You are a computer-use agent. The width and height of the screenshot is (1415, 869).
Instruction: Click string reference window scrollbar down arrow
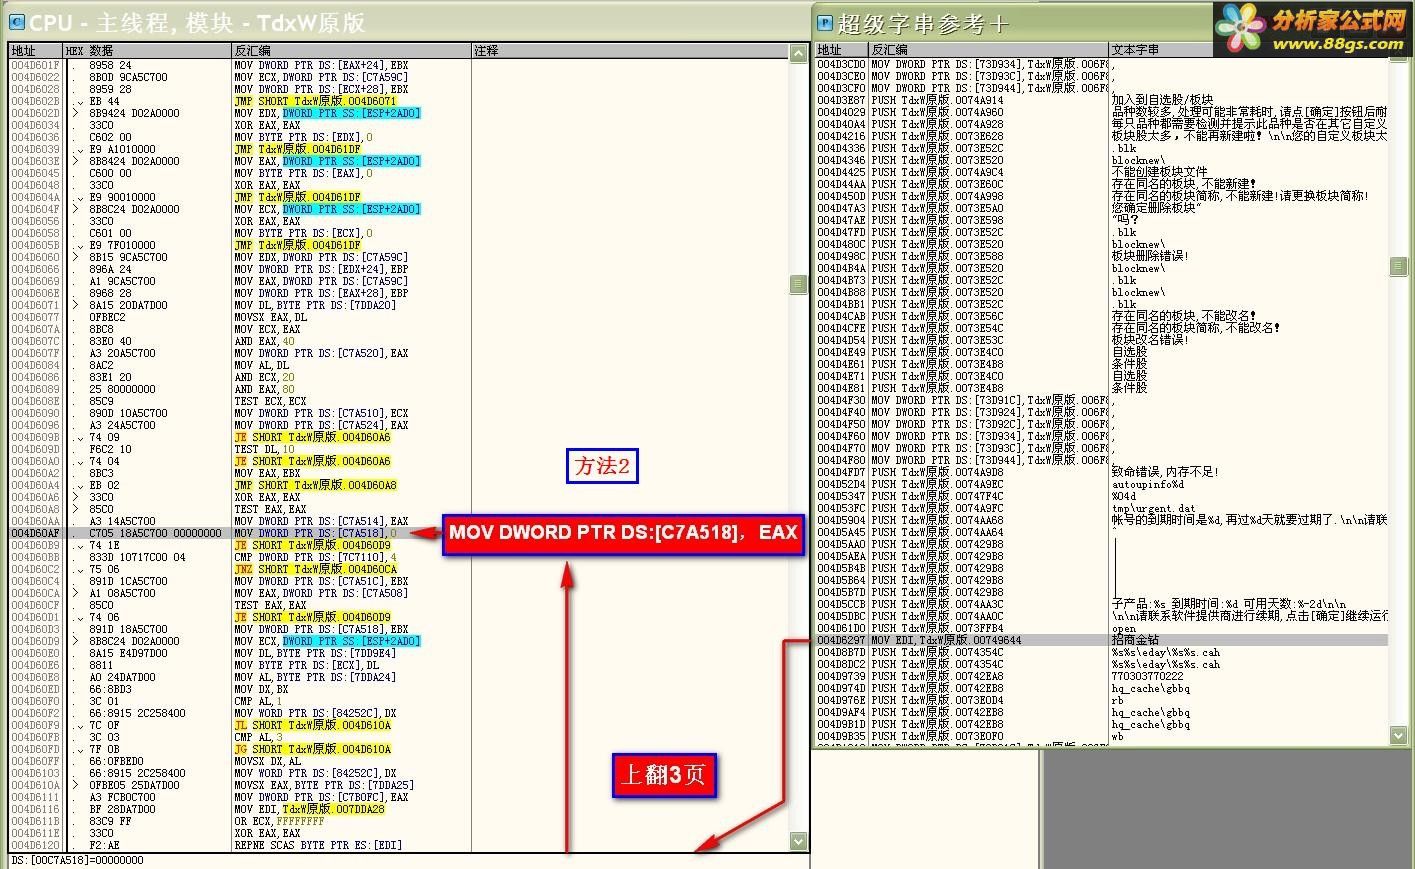point(1398,735)
